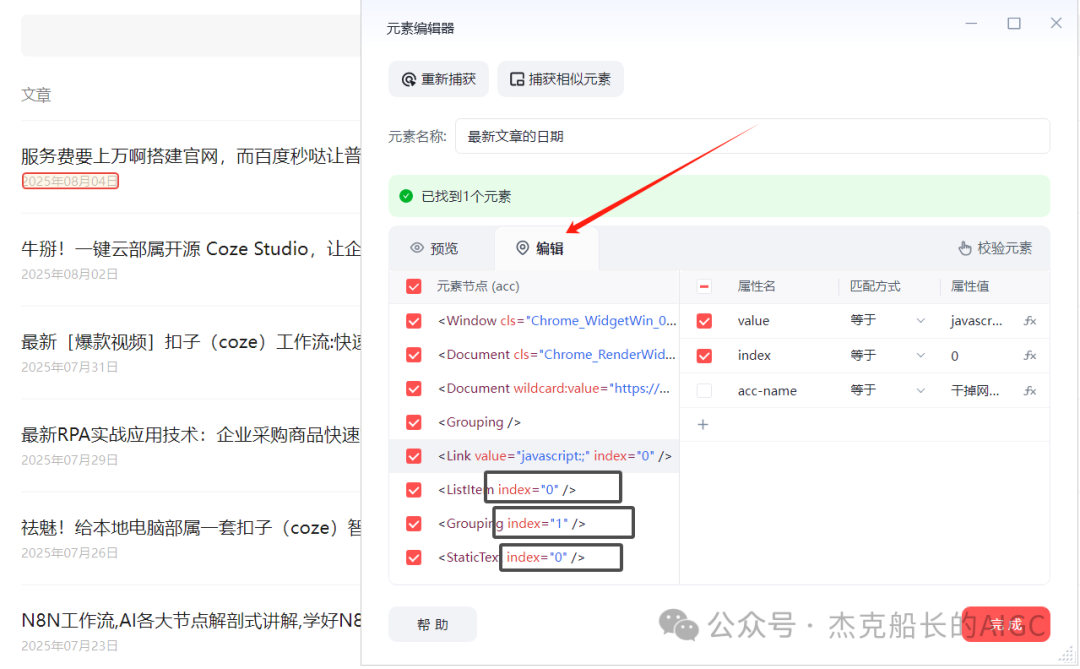This screenshot has width=1080, height=669.
Task: Click date text 2025年07月29日
Action: pyautogui.click(x=70, y=460)
